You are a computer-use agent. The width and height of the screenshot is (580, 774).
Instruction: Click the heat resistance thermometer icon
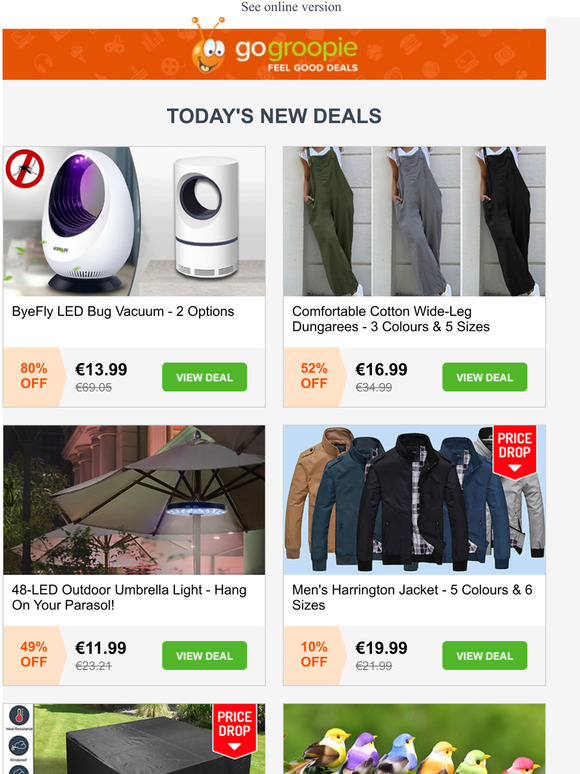tap(19, 716)
